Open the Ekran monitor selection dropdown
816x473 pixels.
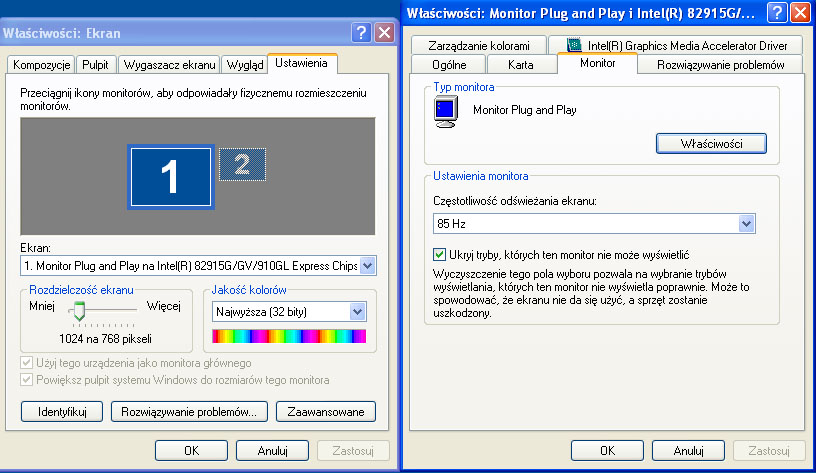367,266
